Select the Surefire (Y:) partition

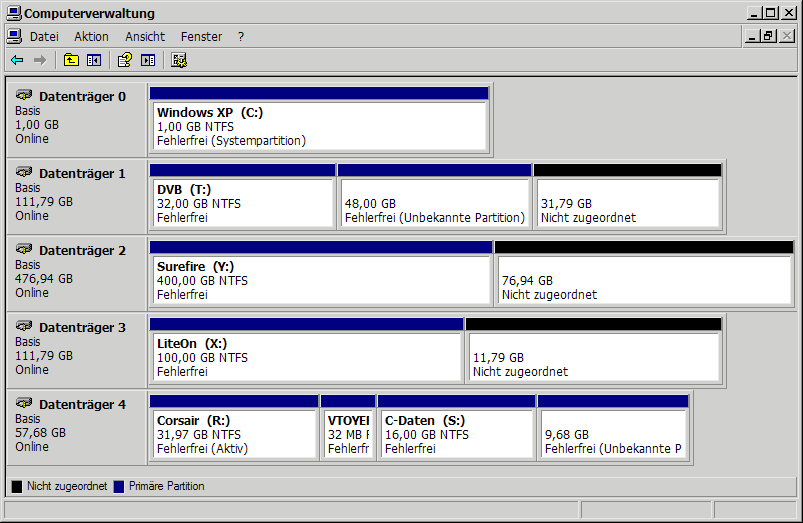(x=321, y=274)
